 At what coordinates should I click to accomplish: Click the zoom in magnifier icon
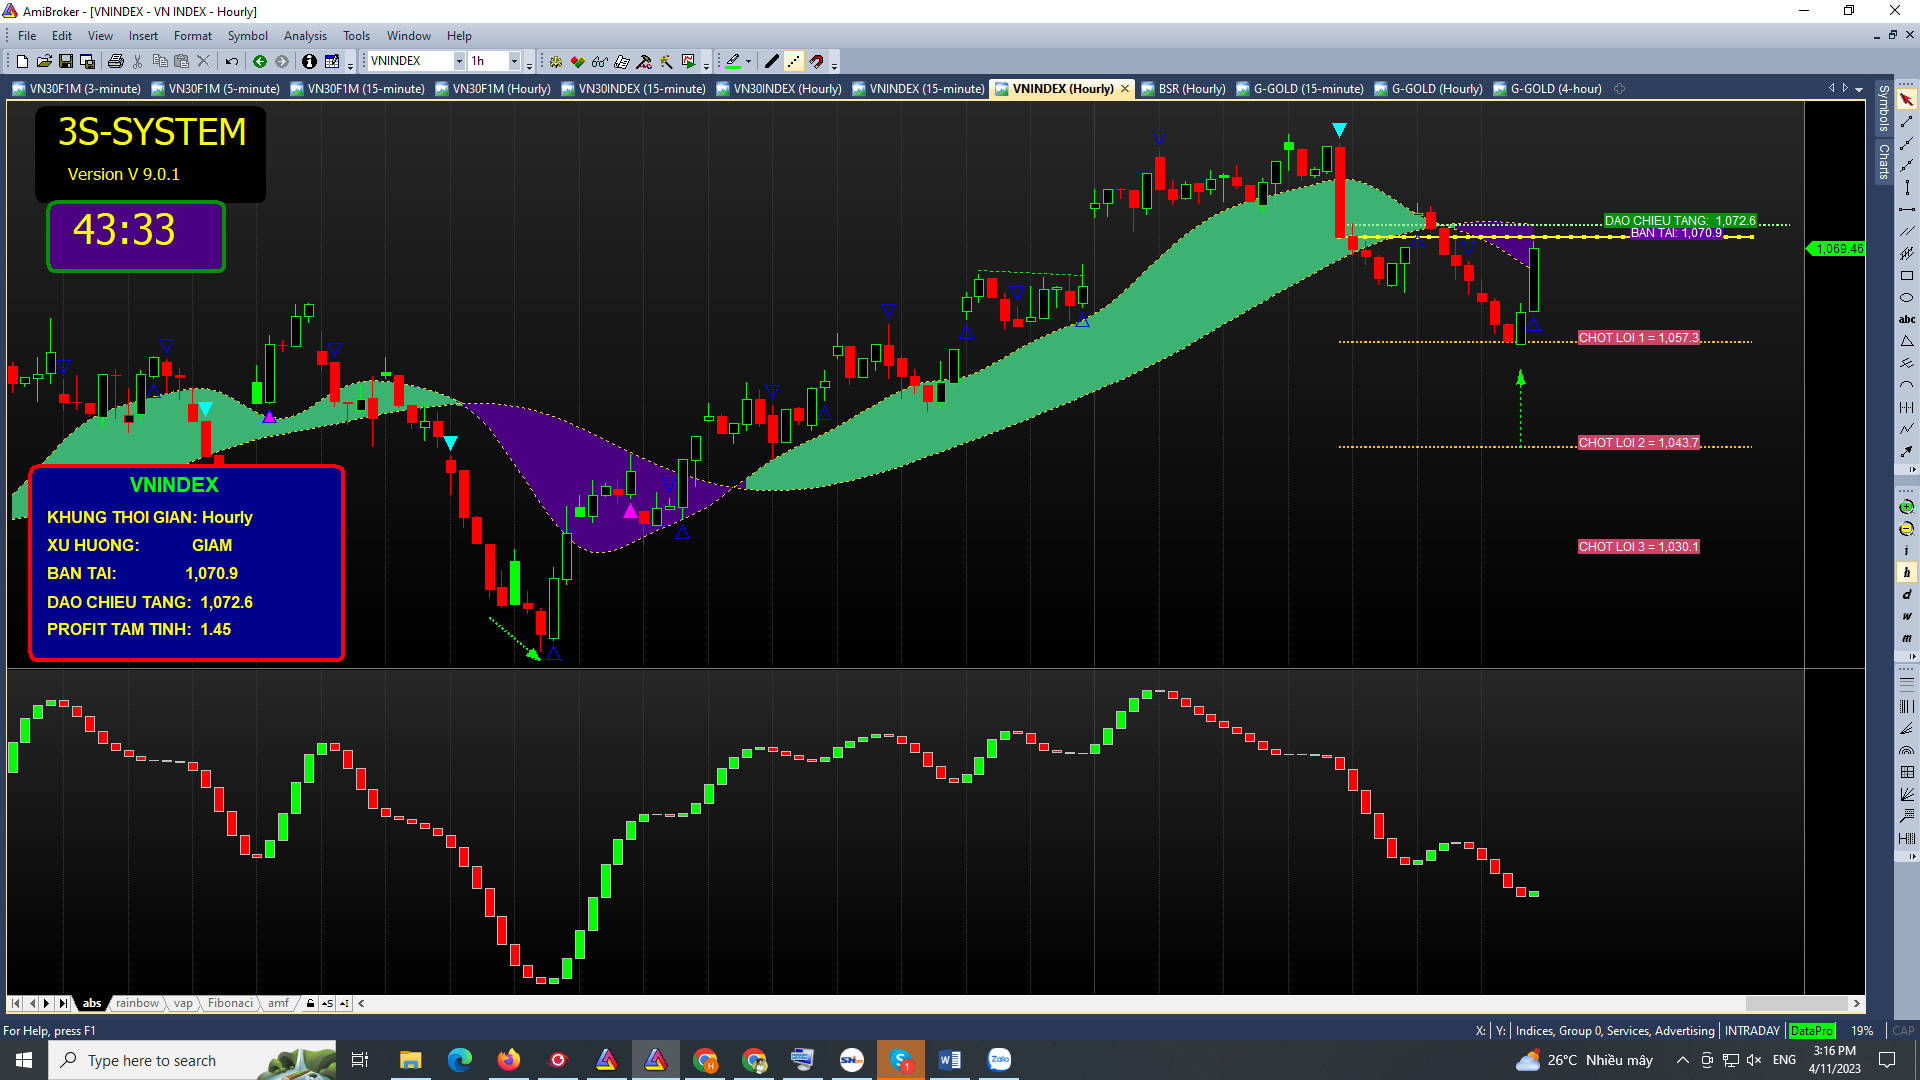[1907, 507]
